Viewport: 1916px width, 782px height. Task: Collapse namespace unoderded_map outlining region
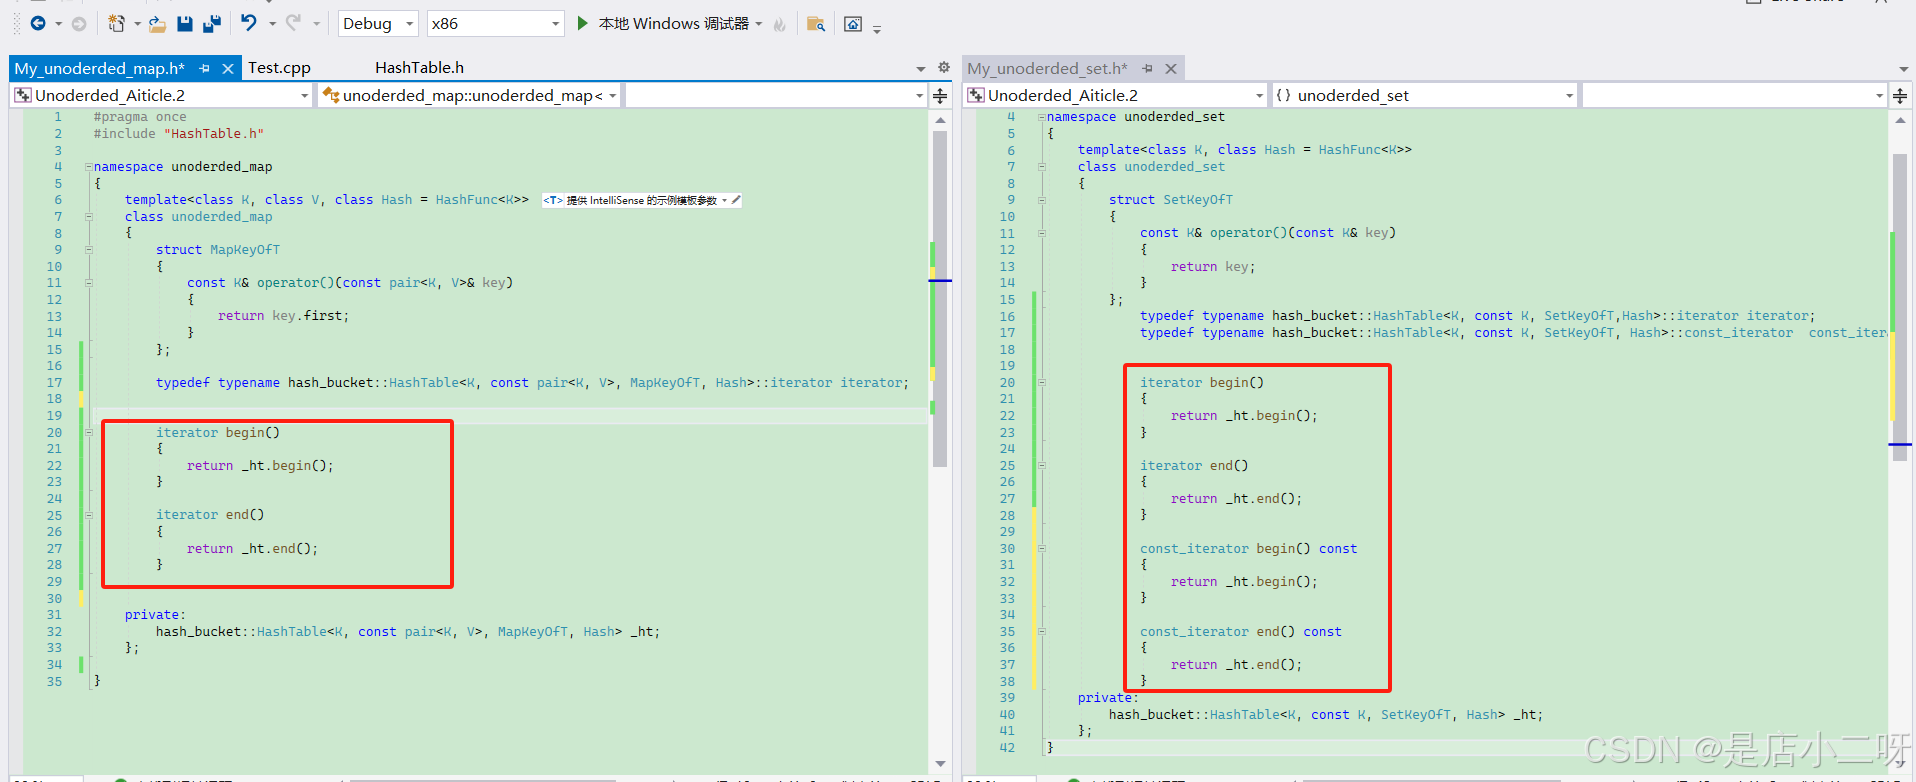(x=88, y=167)
